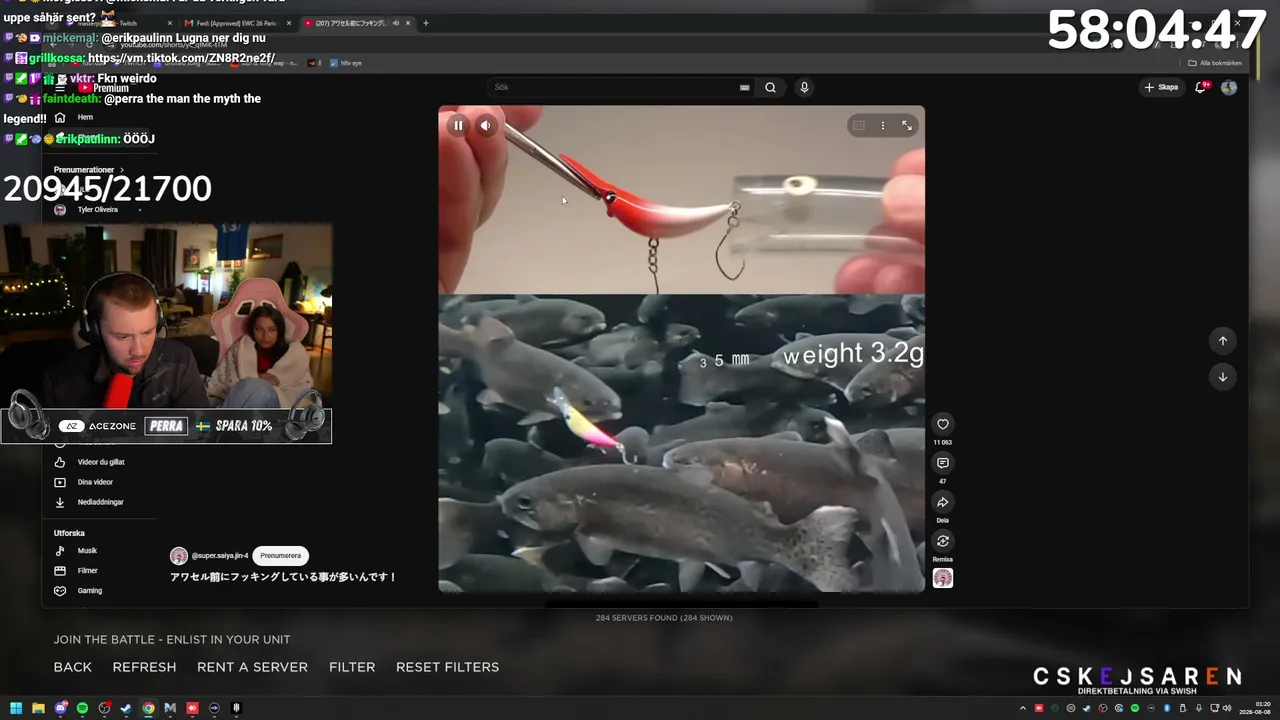Viewport: 1280px width, 720px height.
Task: Open the @super.saiya.jin-4 channel link
Action: tap(219, 556)
